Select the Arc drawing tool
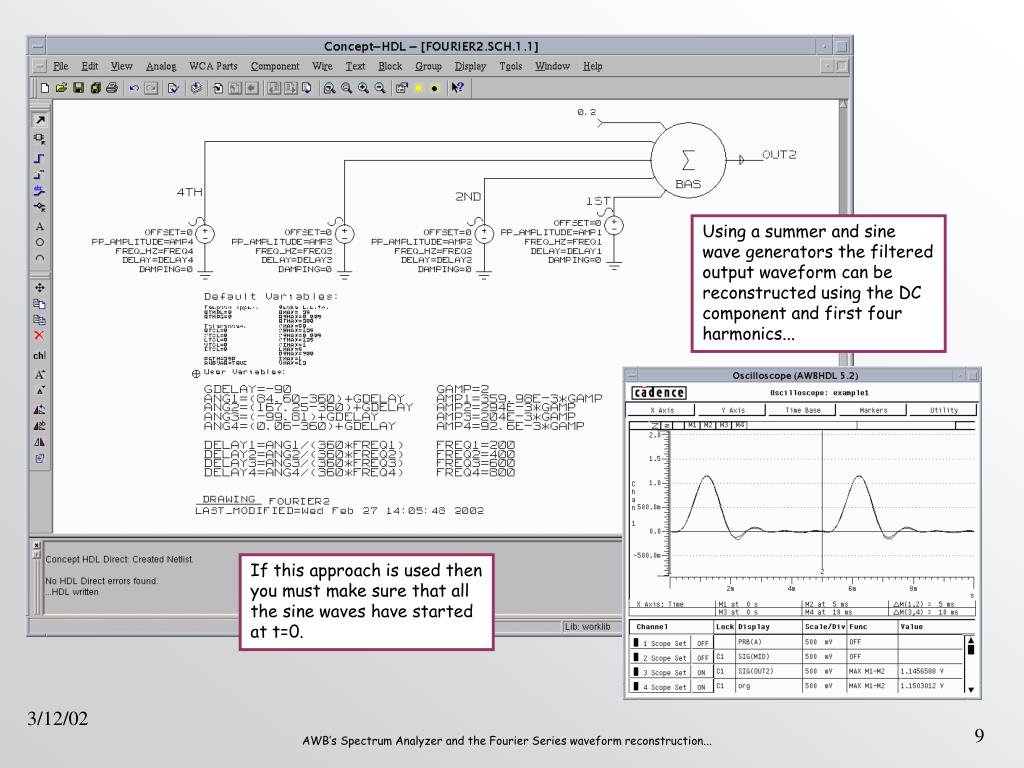Image resolution: width=1024 pixels, height=768 pixels. pyautogui.click(x=40, y=258)
